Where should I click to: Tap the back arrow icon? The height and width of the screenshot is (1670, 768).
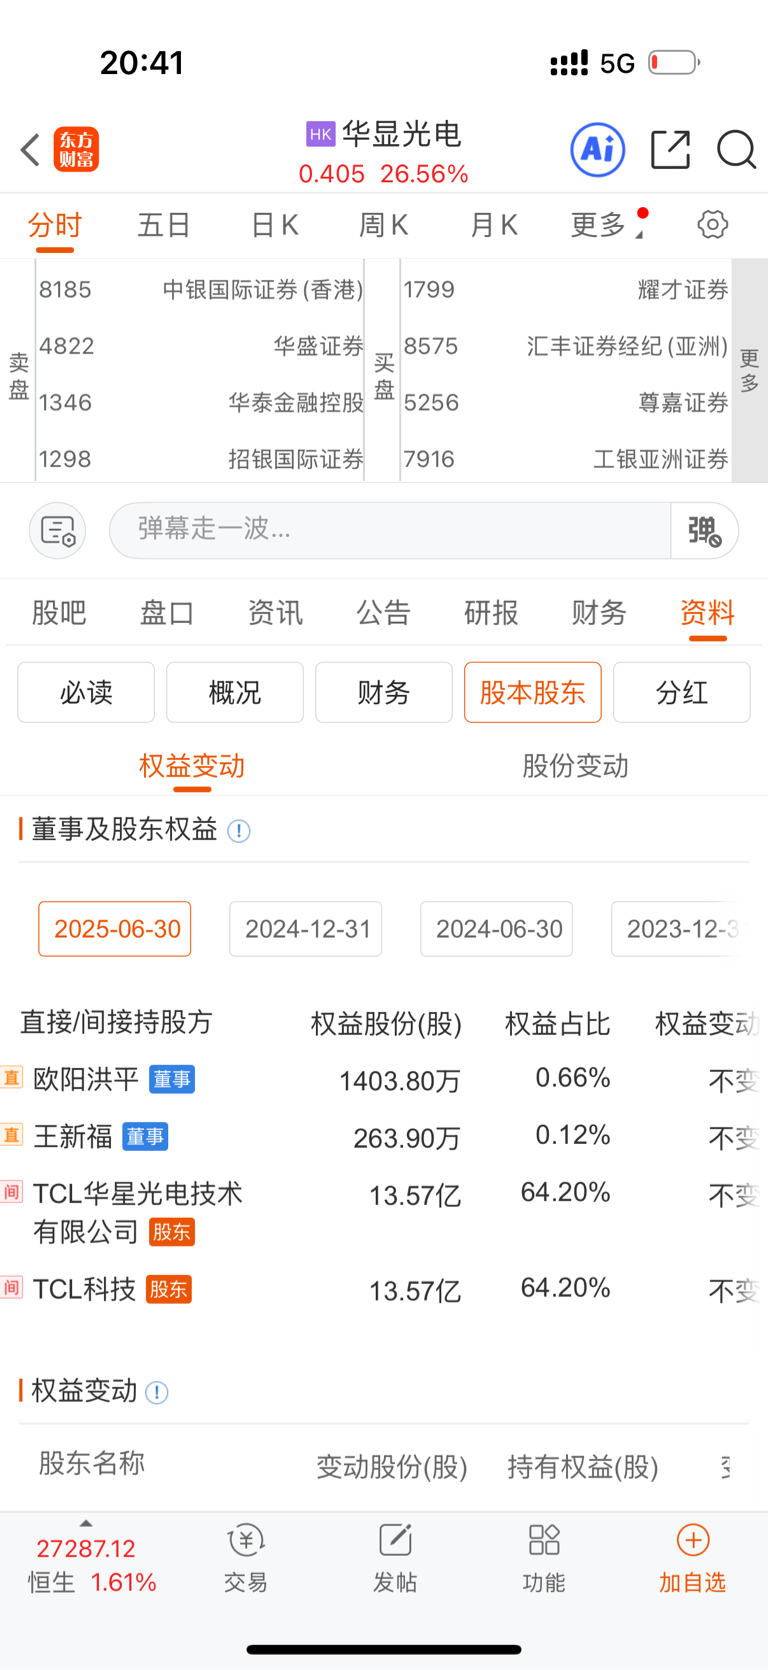click(x=31, y=150)
